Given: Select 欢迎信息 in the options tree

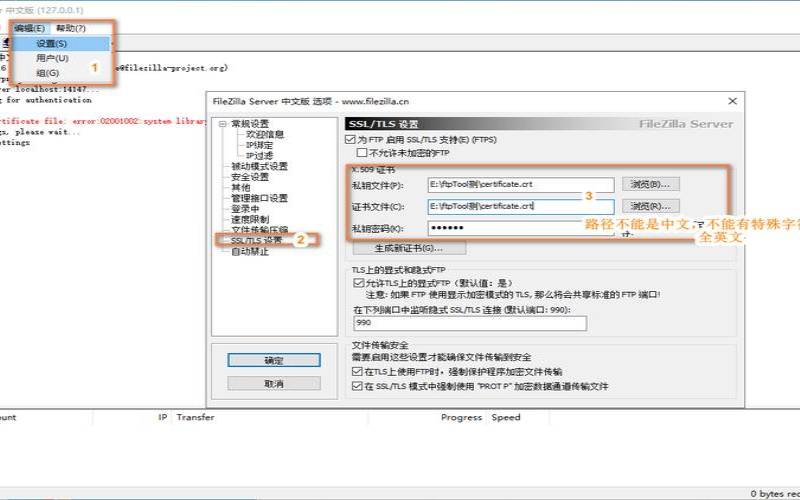Looking at the screenshot, I should pos(265,134).
